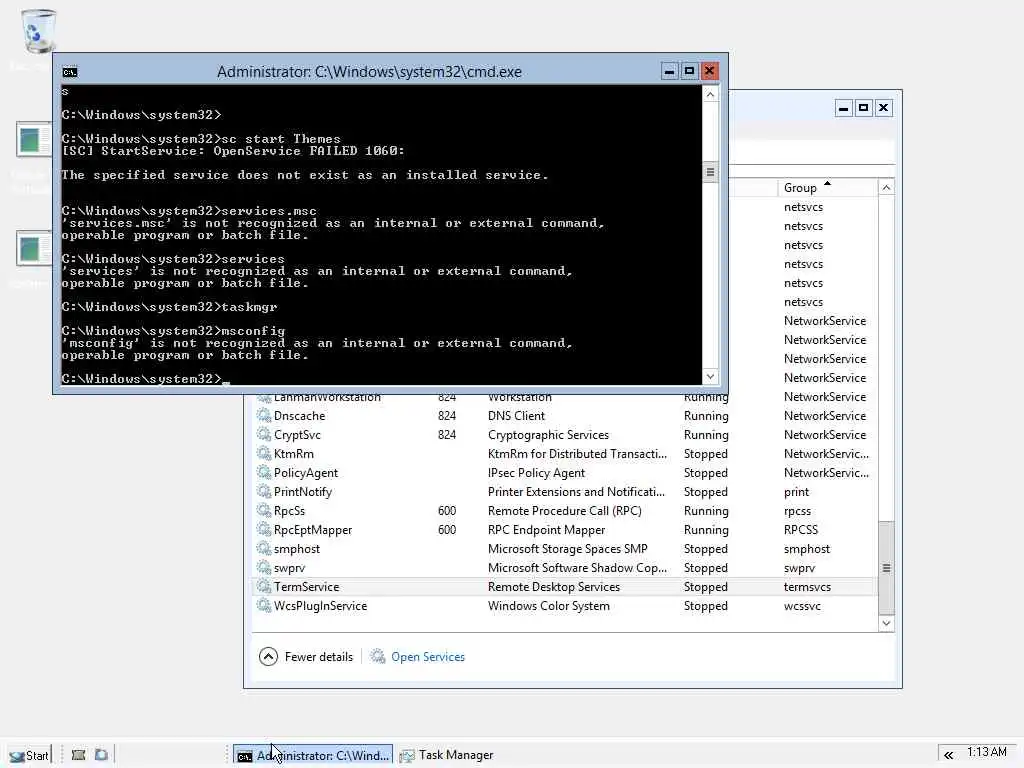Viewport: 1024px width, 768px height.
Task: Click the taskbar clock showing 1:13 AM
Action: 986,752
